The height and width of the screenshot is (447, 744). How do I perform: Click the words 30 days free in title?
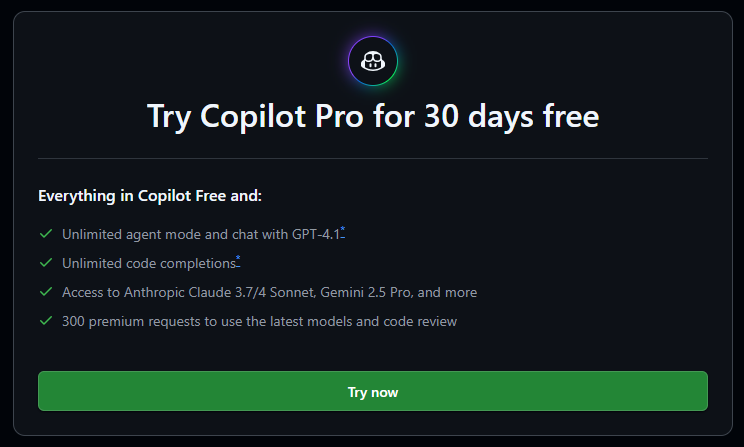point(512,117)
